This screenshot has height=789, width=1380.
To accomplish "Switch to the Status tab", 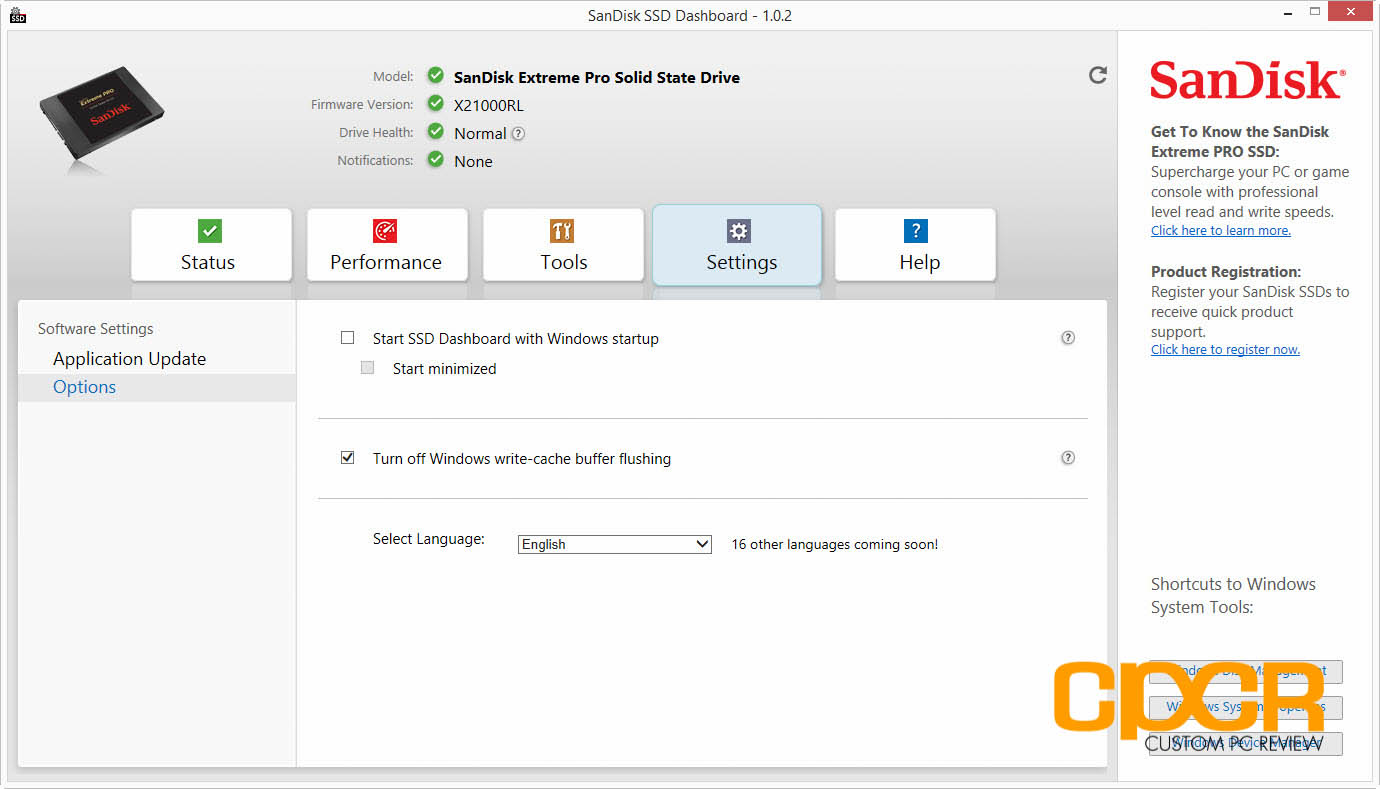I will point(211,245).
